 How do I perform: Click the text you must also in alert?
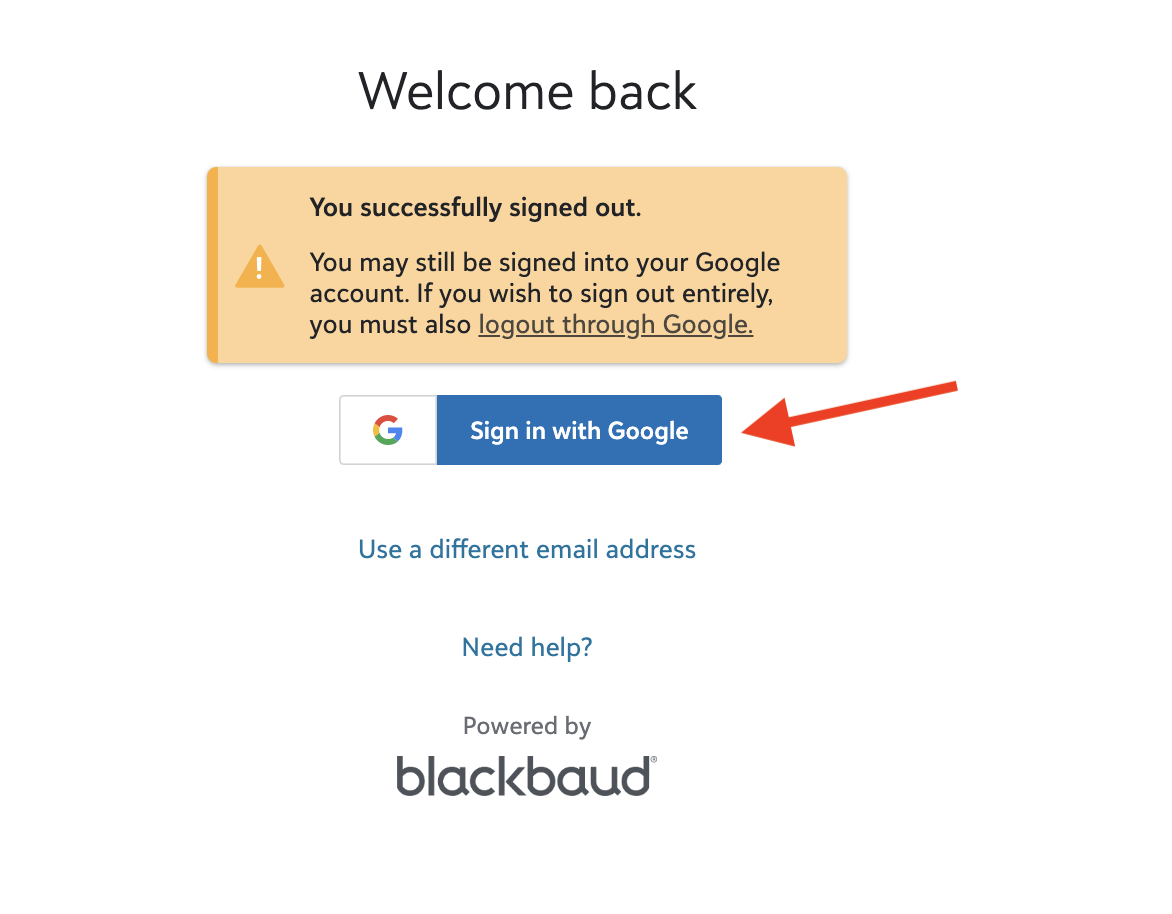tap(390, 324)
